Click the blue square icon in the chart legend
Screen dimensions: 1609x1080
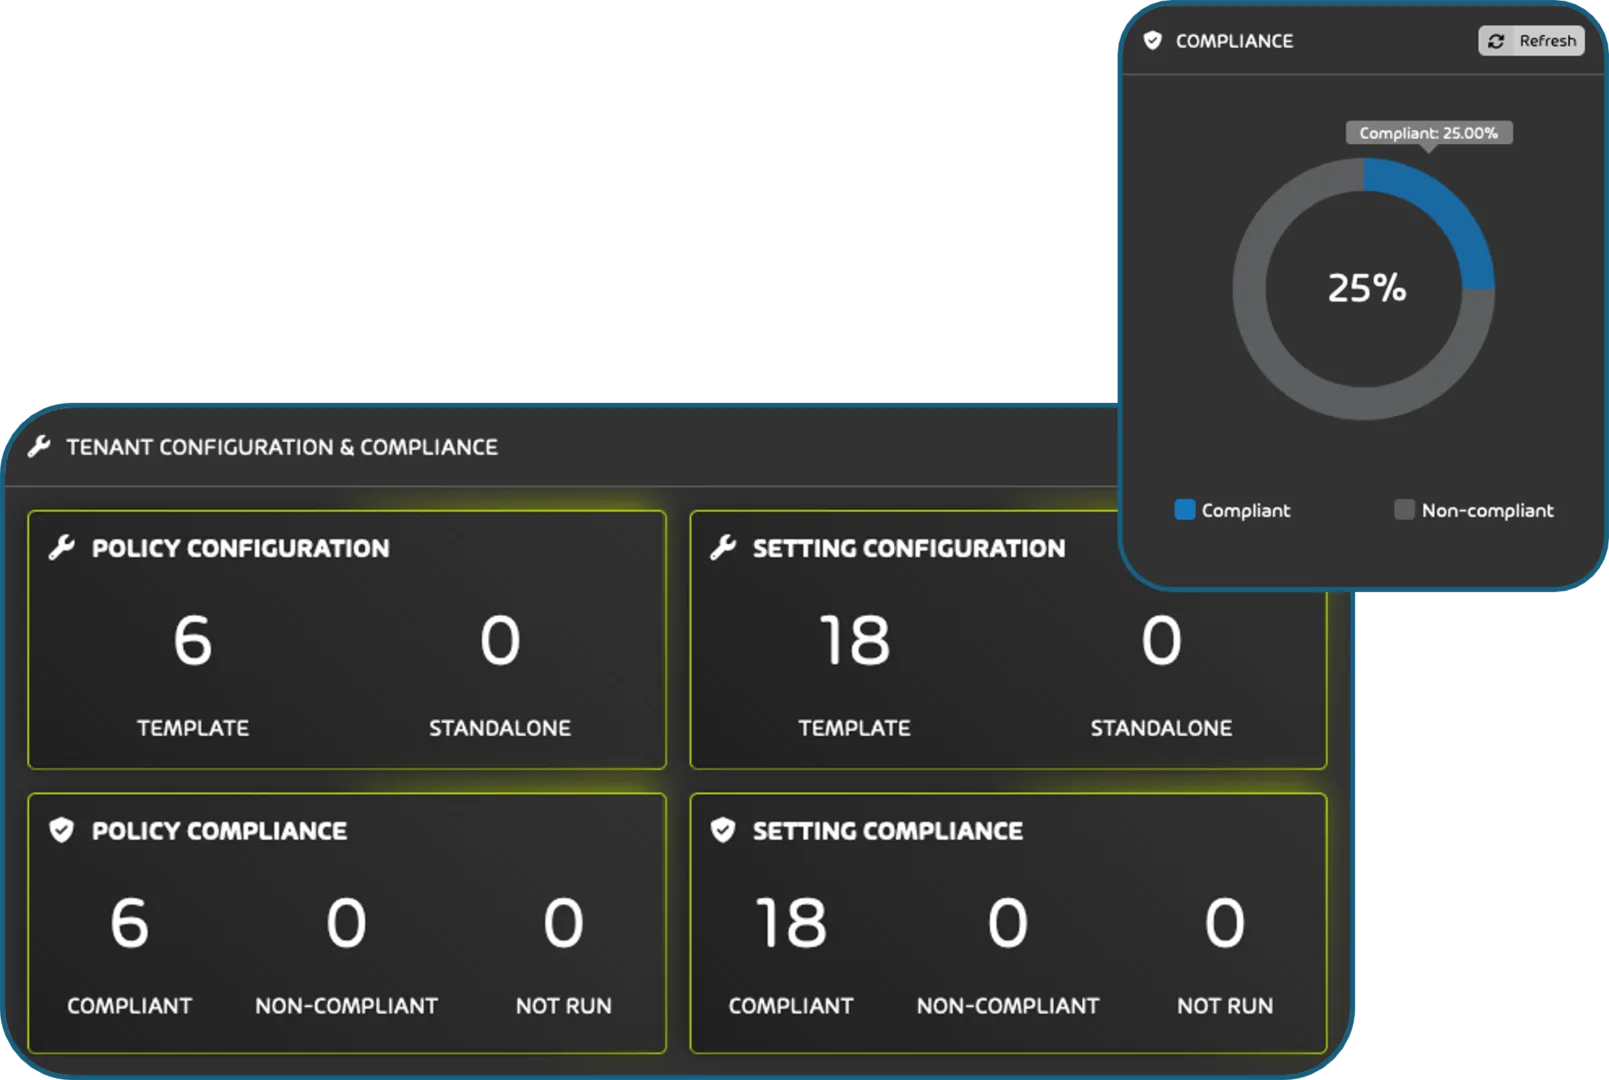(x=1185, y=510)
